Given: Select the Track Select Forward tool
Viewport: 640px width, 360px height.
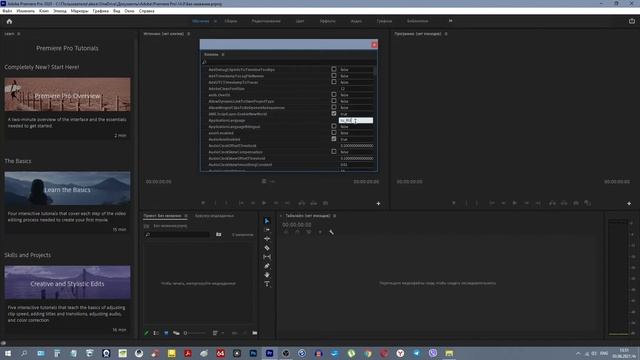Looking at the screenshot, I should (x=267, y=230).
